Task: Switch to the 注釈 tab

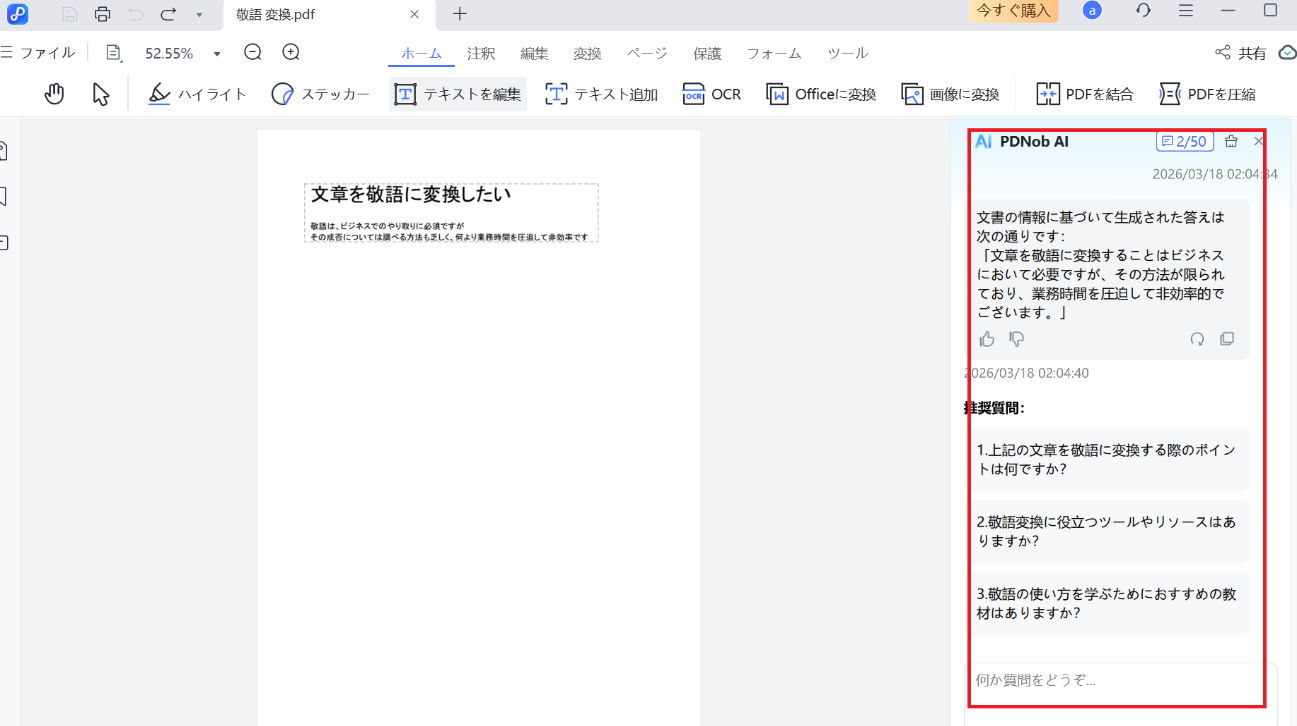Action: click(x=481, y=53)
